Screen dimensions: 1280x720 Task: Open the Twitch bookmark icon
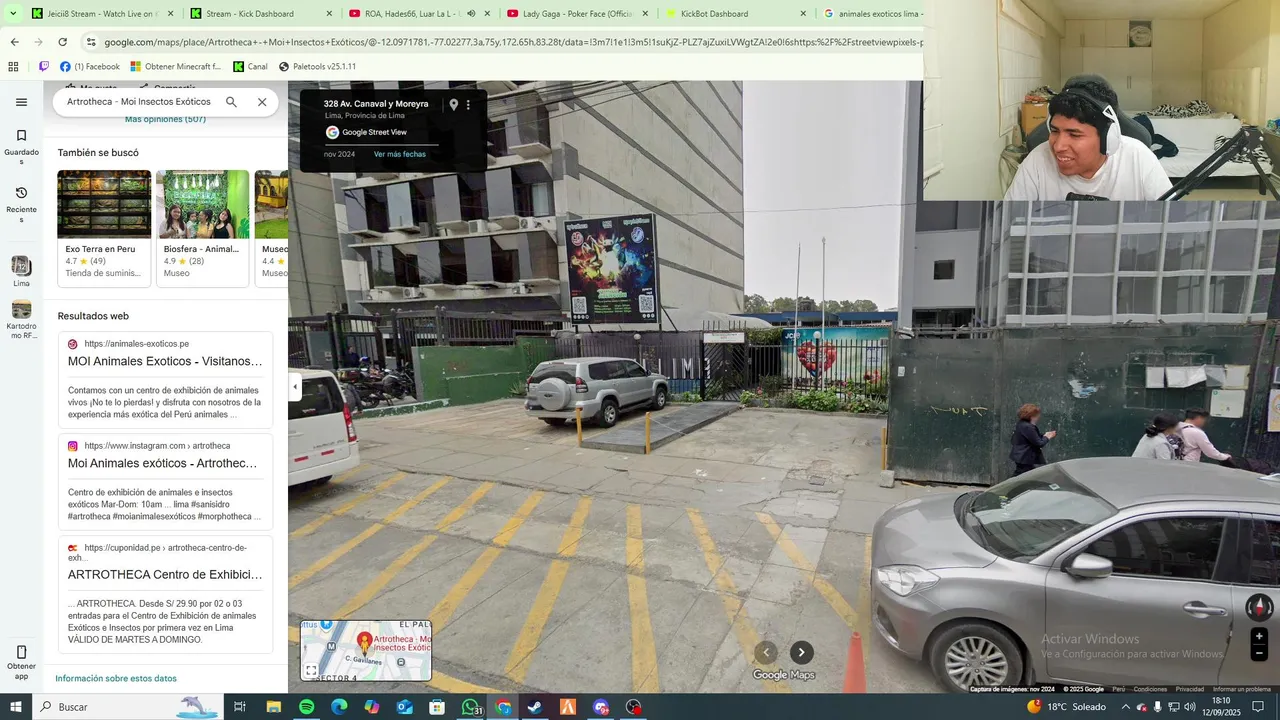click(x=44, y=67)
